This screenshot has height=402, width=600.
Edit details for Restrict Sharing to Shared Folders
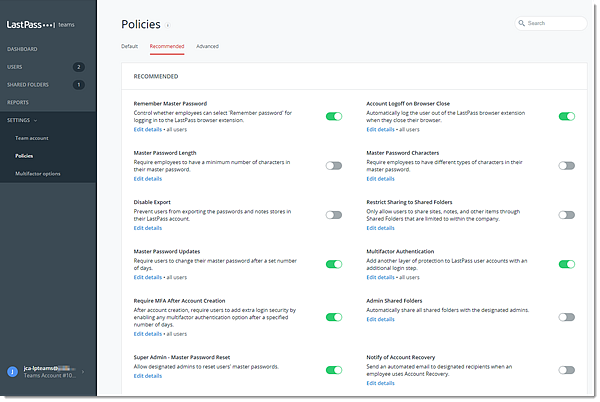point(380,228)
